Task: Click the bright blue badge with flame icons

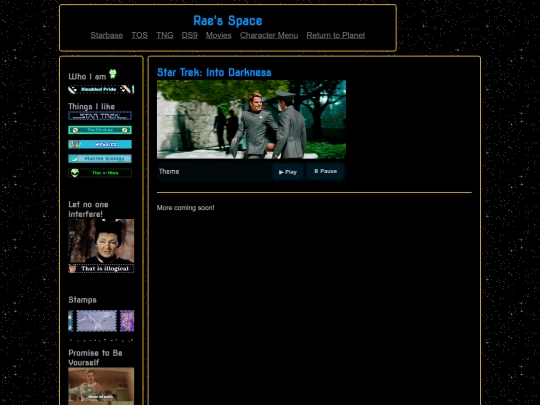Action: point(100,144)
